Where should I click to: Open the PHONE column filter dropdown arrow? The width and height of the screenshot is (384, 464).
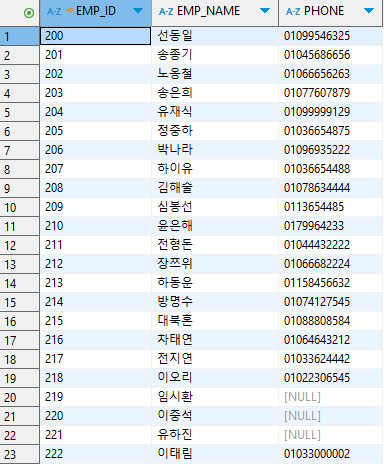tap(369, 11)
